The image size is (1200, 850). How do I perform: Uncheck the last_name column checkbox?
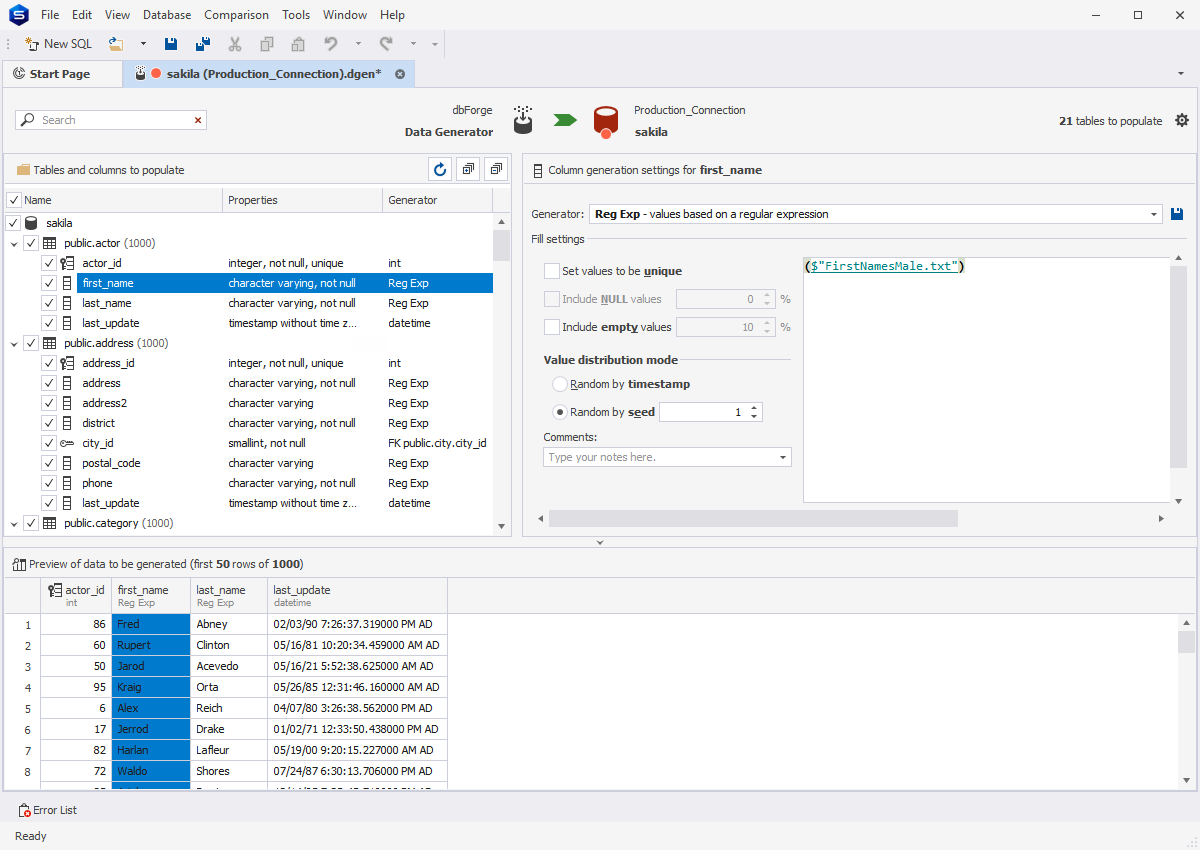click(x=49, y=303)
